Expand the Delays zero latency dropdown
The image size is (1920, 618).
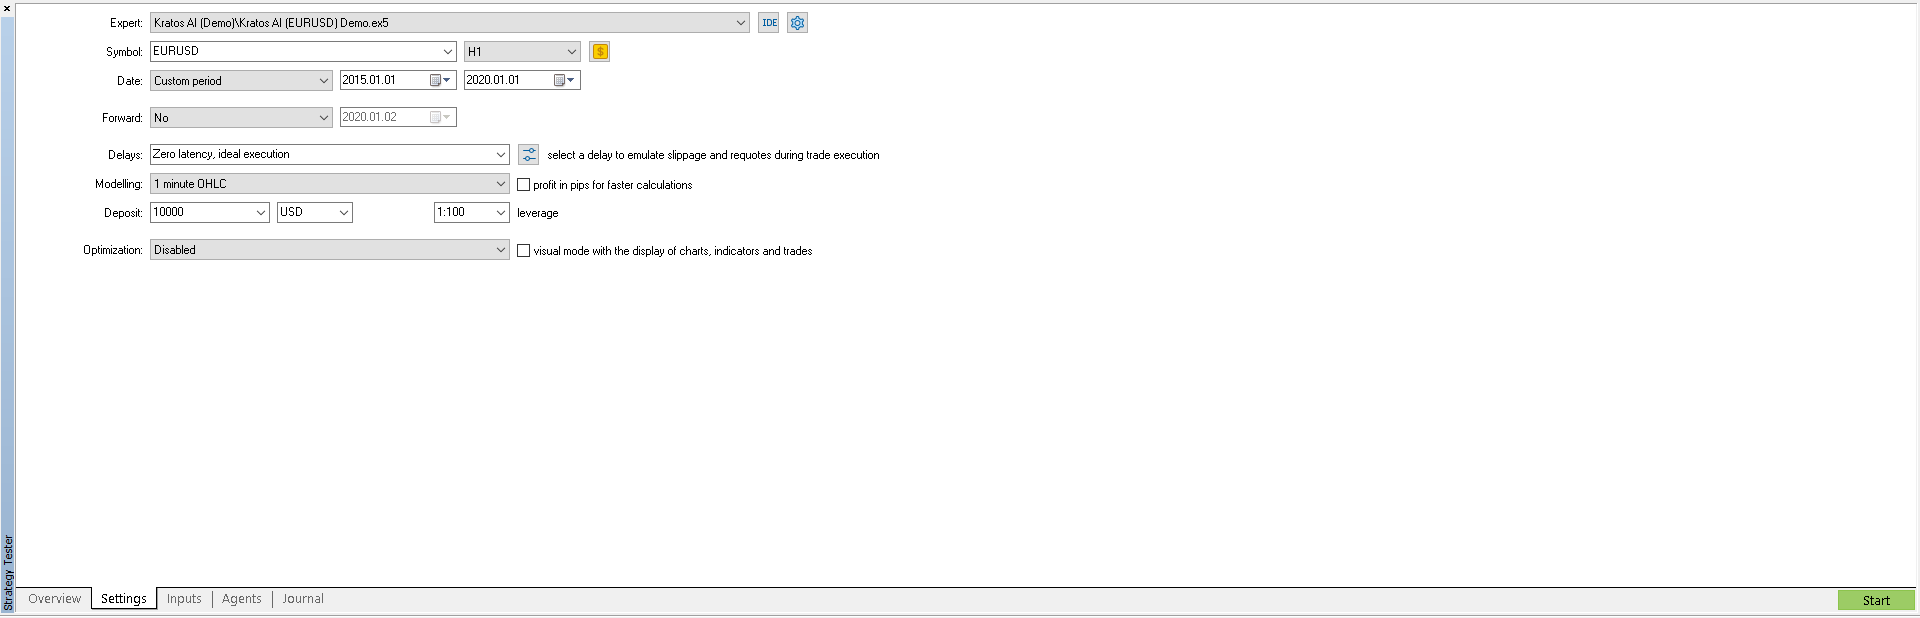pos(500,155)
